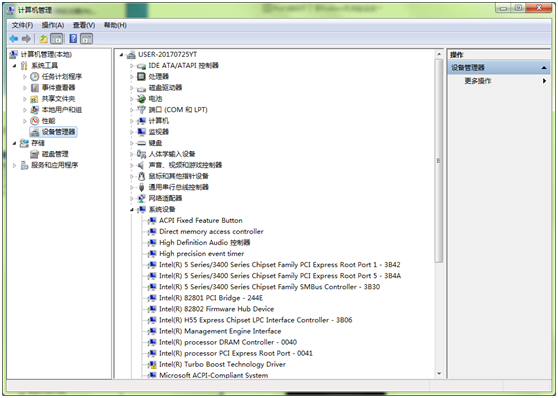Expand the 网络适配器 device category
This screenshot has height=398, width=558.
pos(132,198)
